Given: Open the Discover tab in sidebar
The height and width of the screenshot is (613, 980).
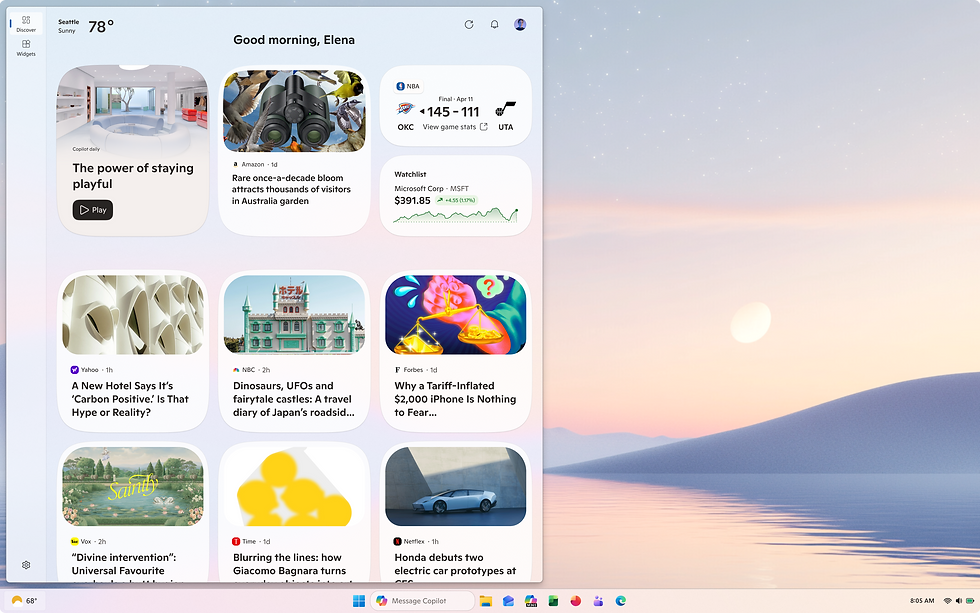Looking at the screenshot, I should (26, 23).
